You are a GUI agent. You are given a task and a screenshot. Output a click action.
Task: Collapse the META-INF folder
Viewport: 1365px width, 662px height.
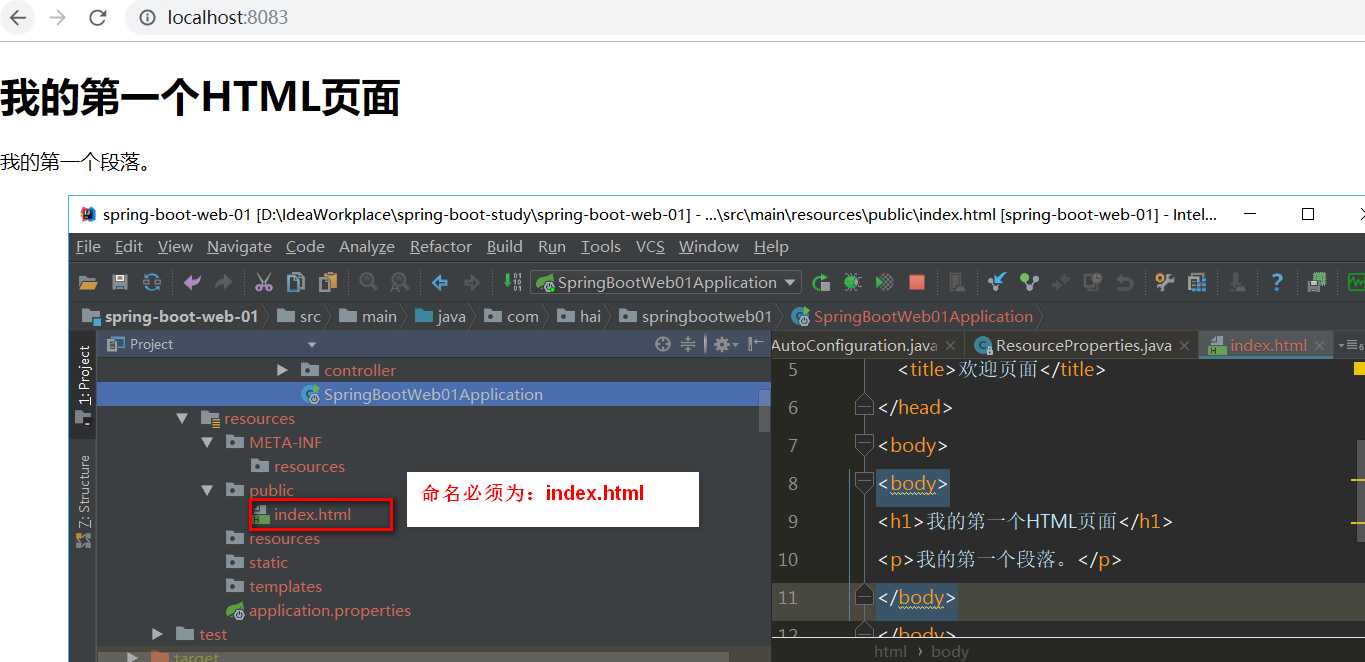[x=207, y=443]
